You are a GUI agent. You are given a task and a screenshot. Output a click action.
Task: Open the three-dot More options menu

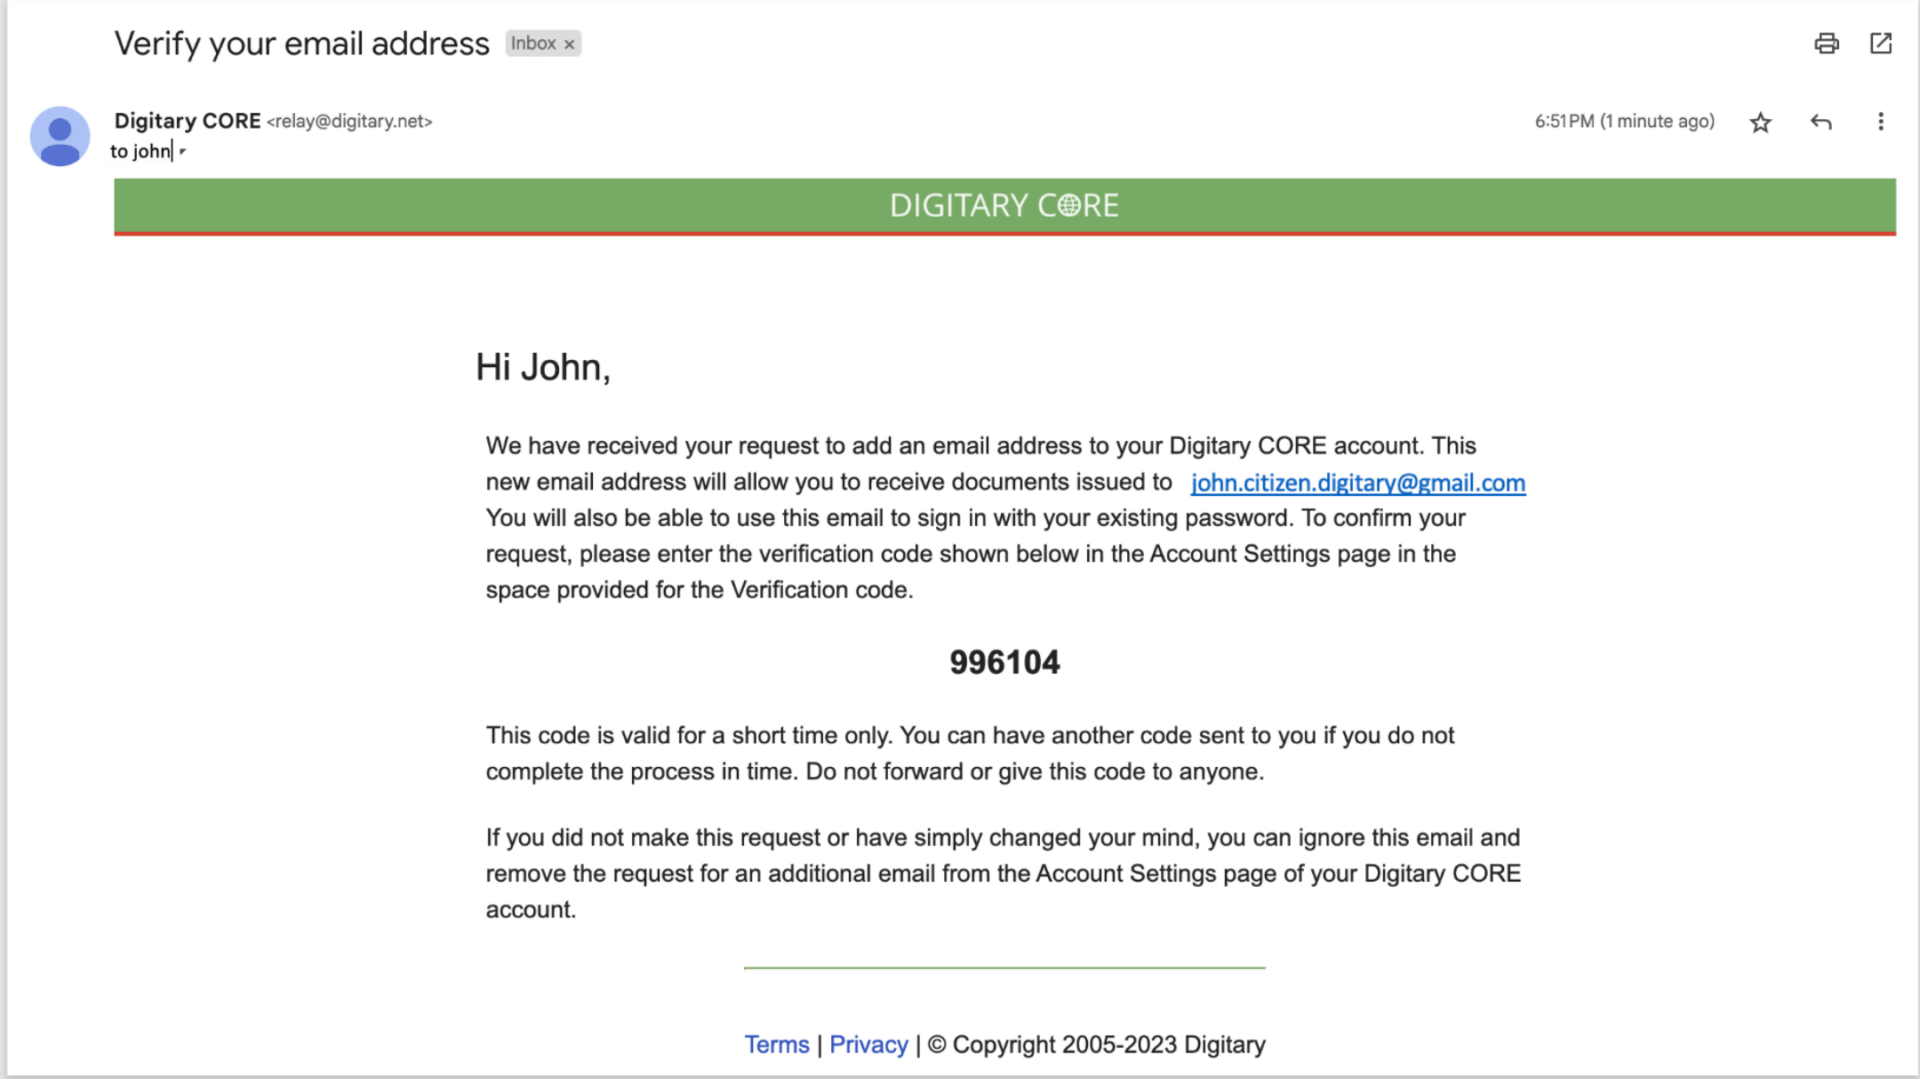pos(1880,122)
